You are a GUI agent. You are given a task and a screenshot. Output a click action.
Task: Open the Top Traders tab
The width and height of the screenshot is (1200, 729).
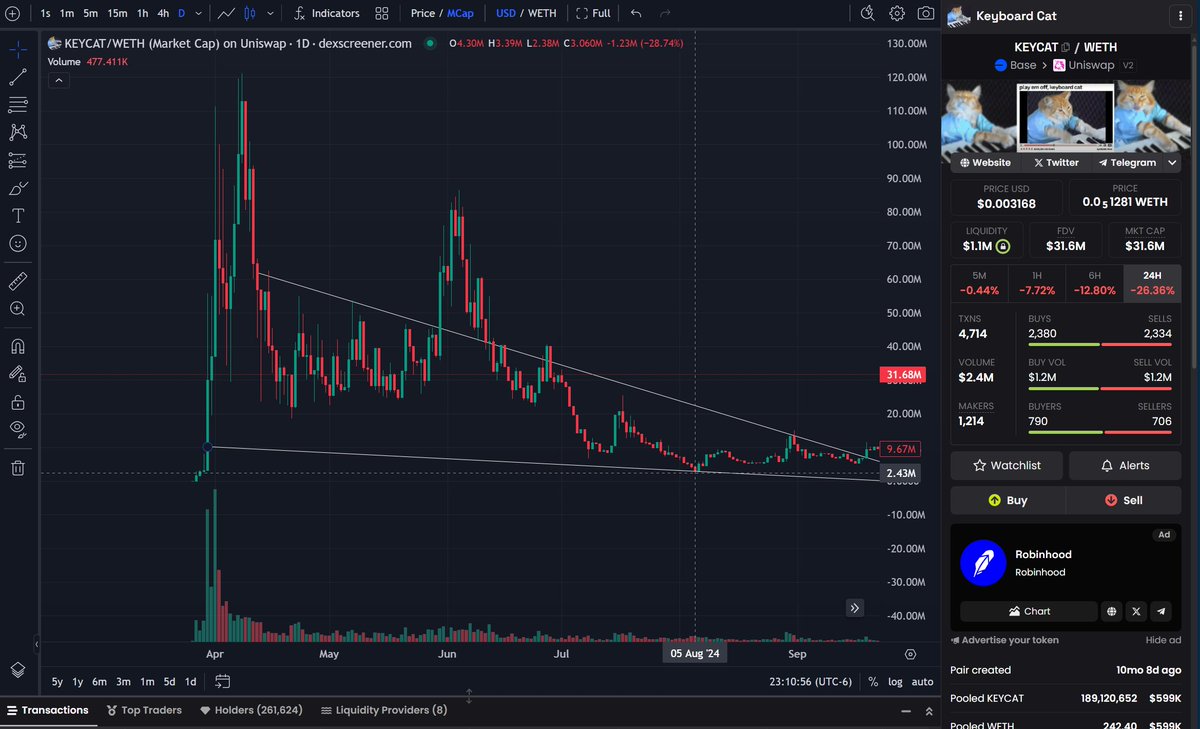(144, 710)
